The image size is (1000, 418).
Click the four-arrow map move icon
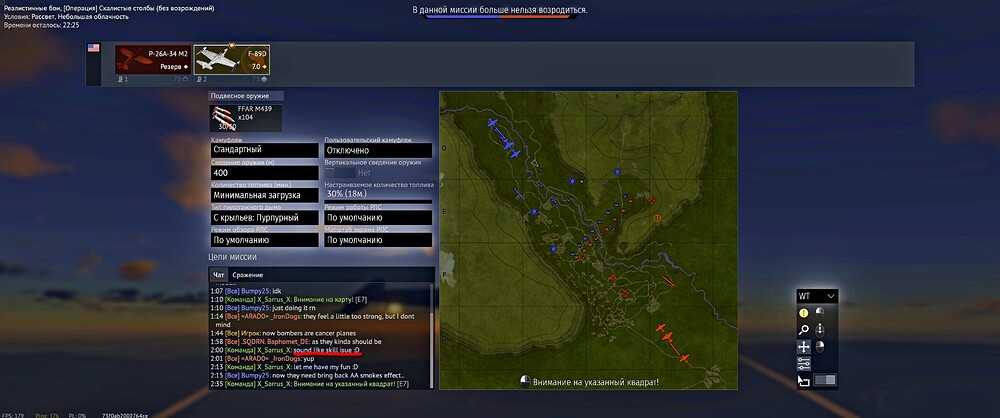[x=804, y=347]
